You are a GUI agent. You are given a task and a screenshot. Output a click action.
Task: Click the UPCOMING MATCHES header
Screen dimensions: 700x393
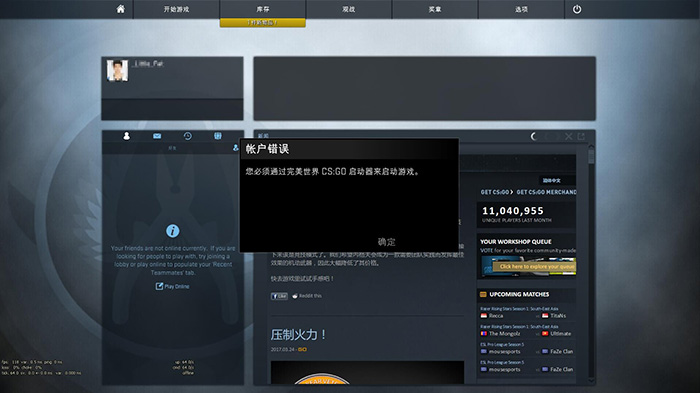[x=519, y=294]
